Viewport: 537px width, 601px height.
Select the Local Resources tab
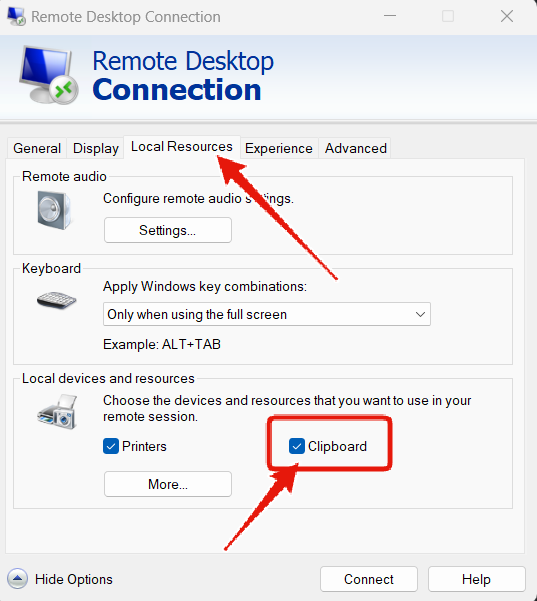tap(182, 146)
